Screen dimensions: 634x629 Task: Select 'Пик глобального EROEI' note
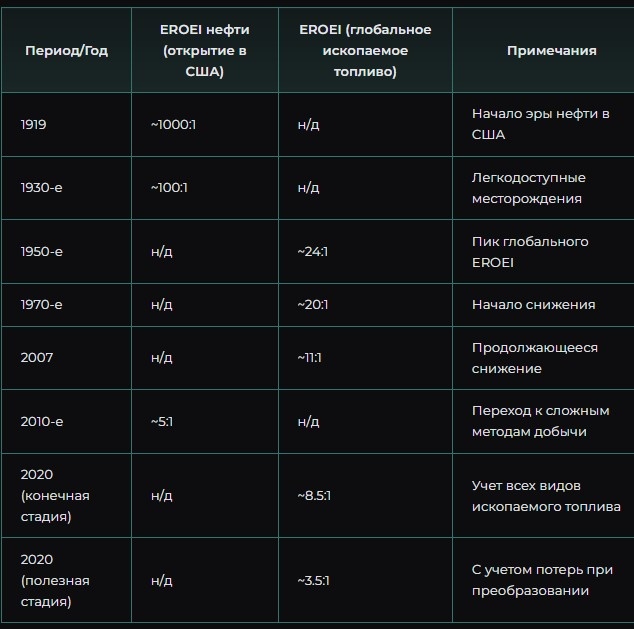click(530, 252)
